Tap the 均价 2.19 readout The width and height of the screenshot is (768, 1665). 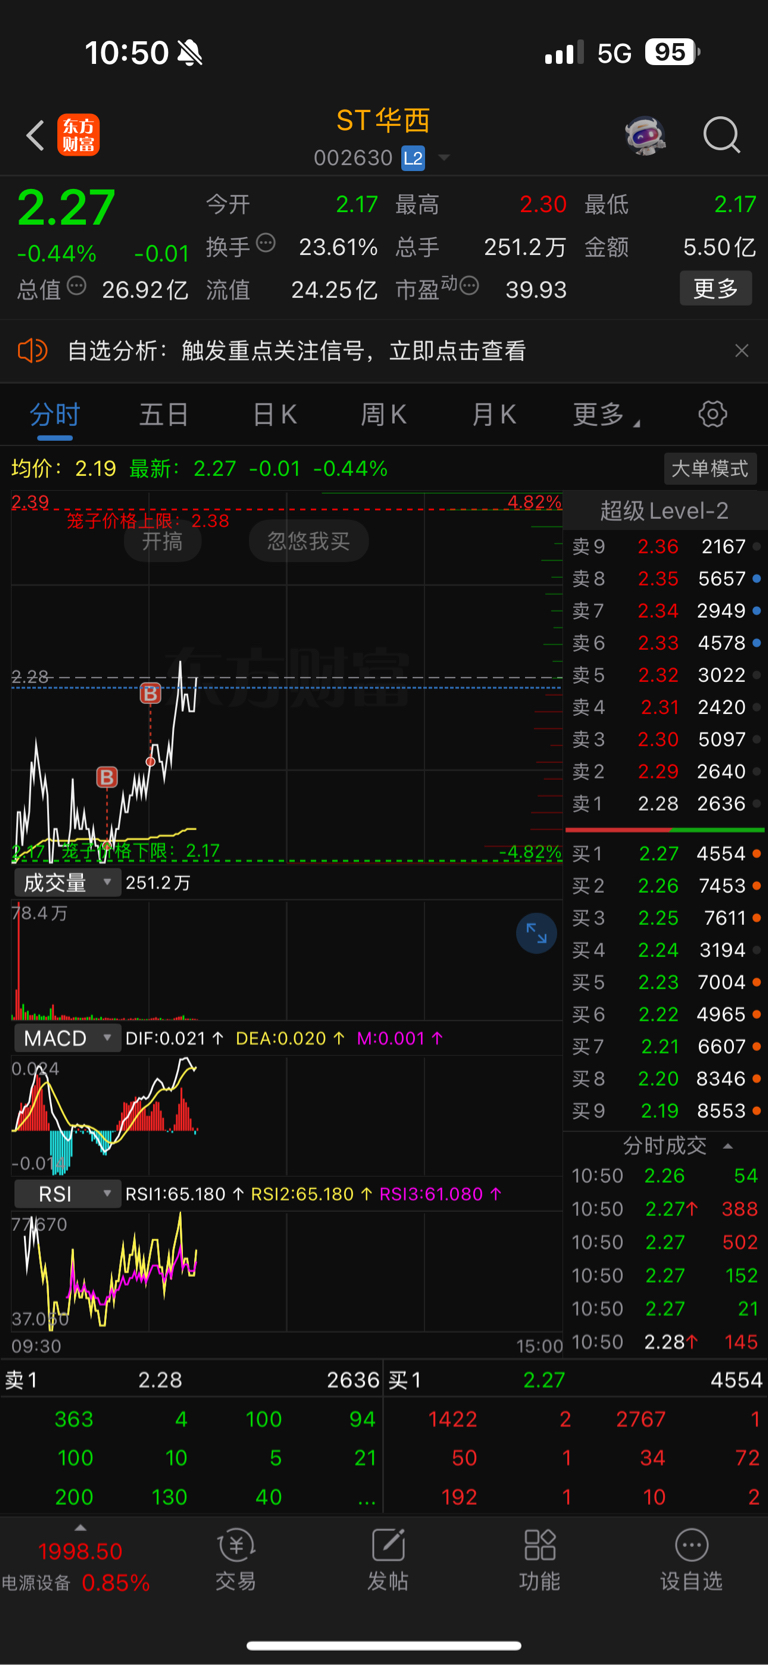click(64, 469)
